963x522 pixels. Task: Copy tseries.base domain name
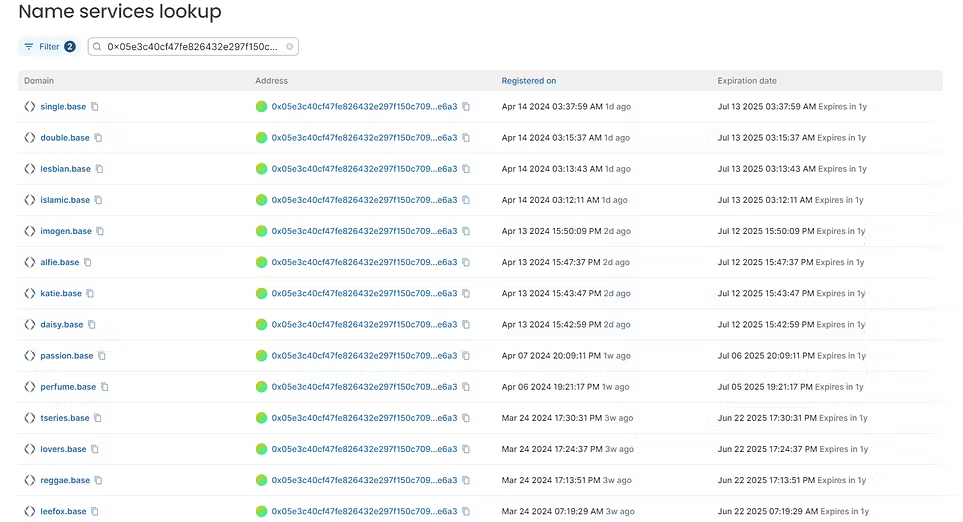pos(98,418)
